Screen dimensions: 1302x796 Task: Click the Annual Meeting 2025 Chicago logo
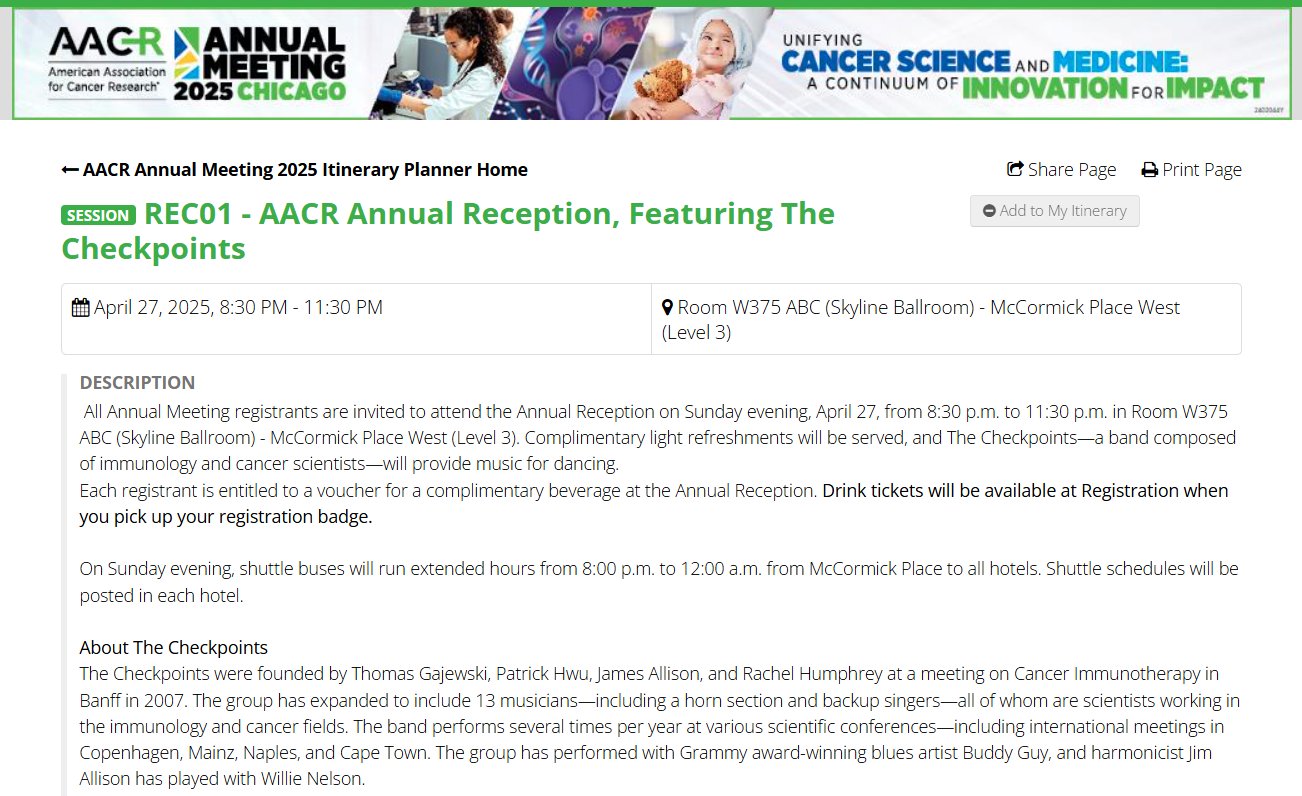(x=260, y=63)
